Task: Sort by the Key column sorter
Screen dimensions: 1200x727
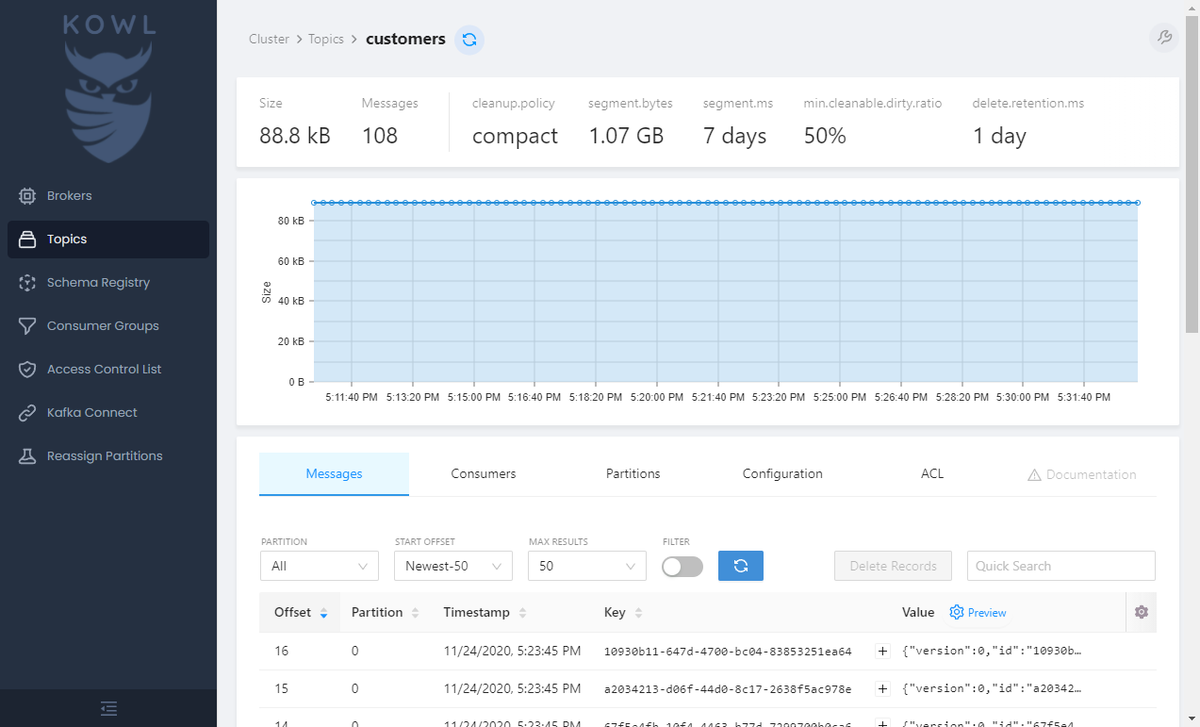Action: (639, 613)
